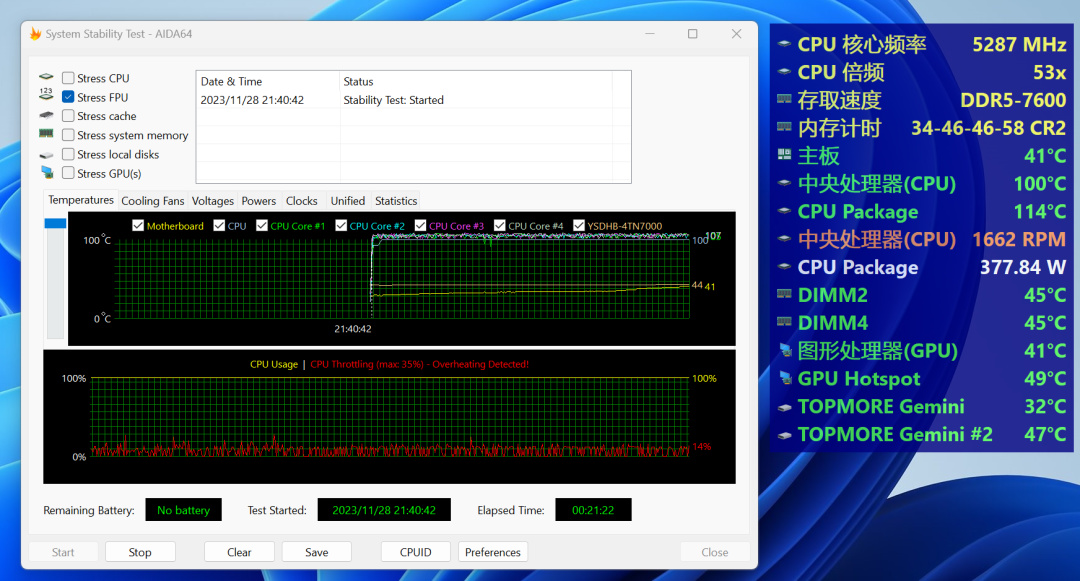Toggle the CPU Core #2 graph checkbox

tap(341, 225)
